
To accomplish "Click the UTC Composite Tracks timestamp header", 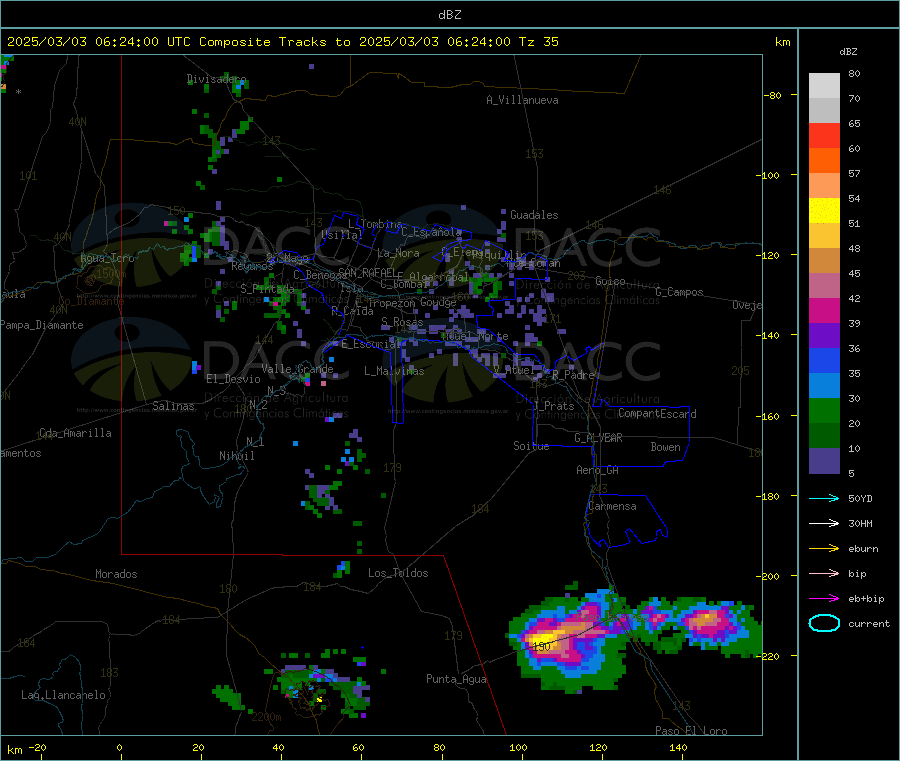I will click(x=282, y=42).
